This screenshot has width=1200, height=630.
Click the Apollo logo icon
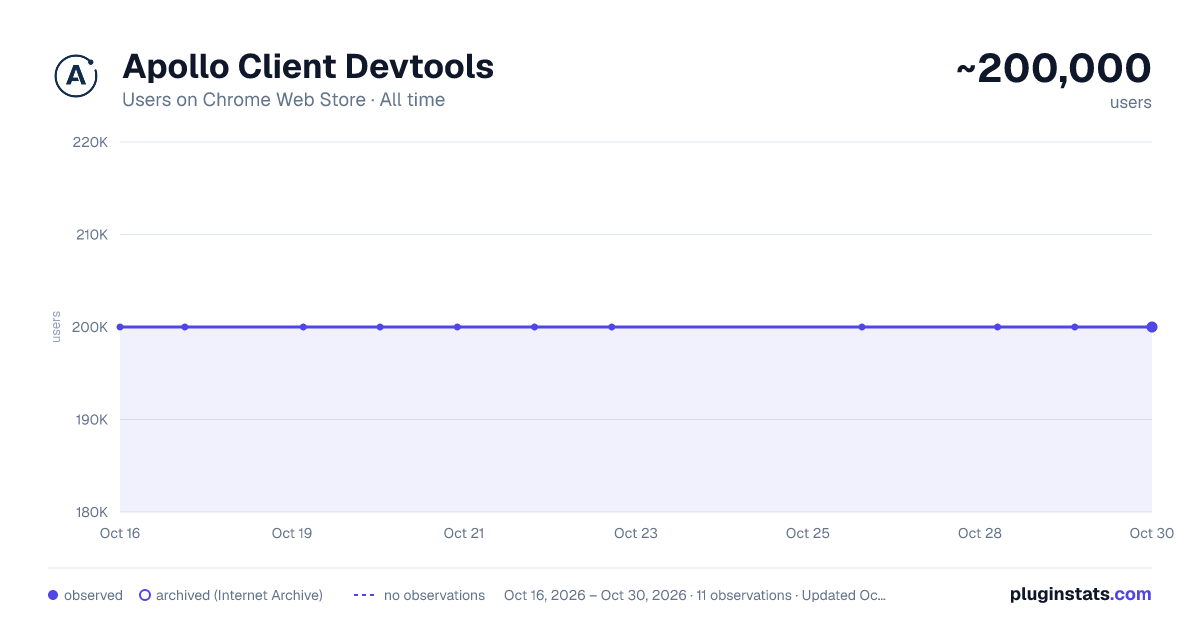[x=75, y=76]
